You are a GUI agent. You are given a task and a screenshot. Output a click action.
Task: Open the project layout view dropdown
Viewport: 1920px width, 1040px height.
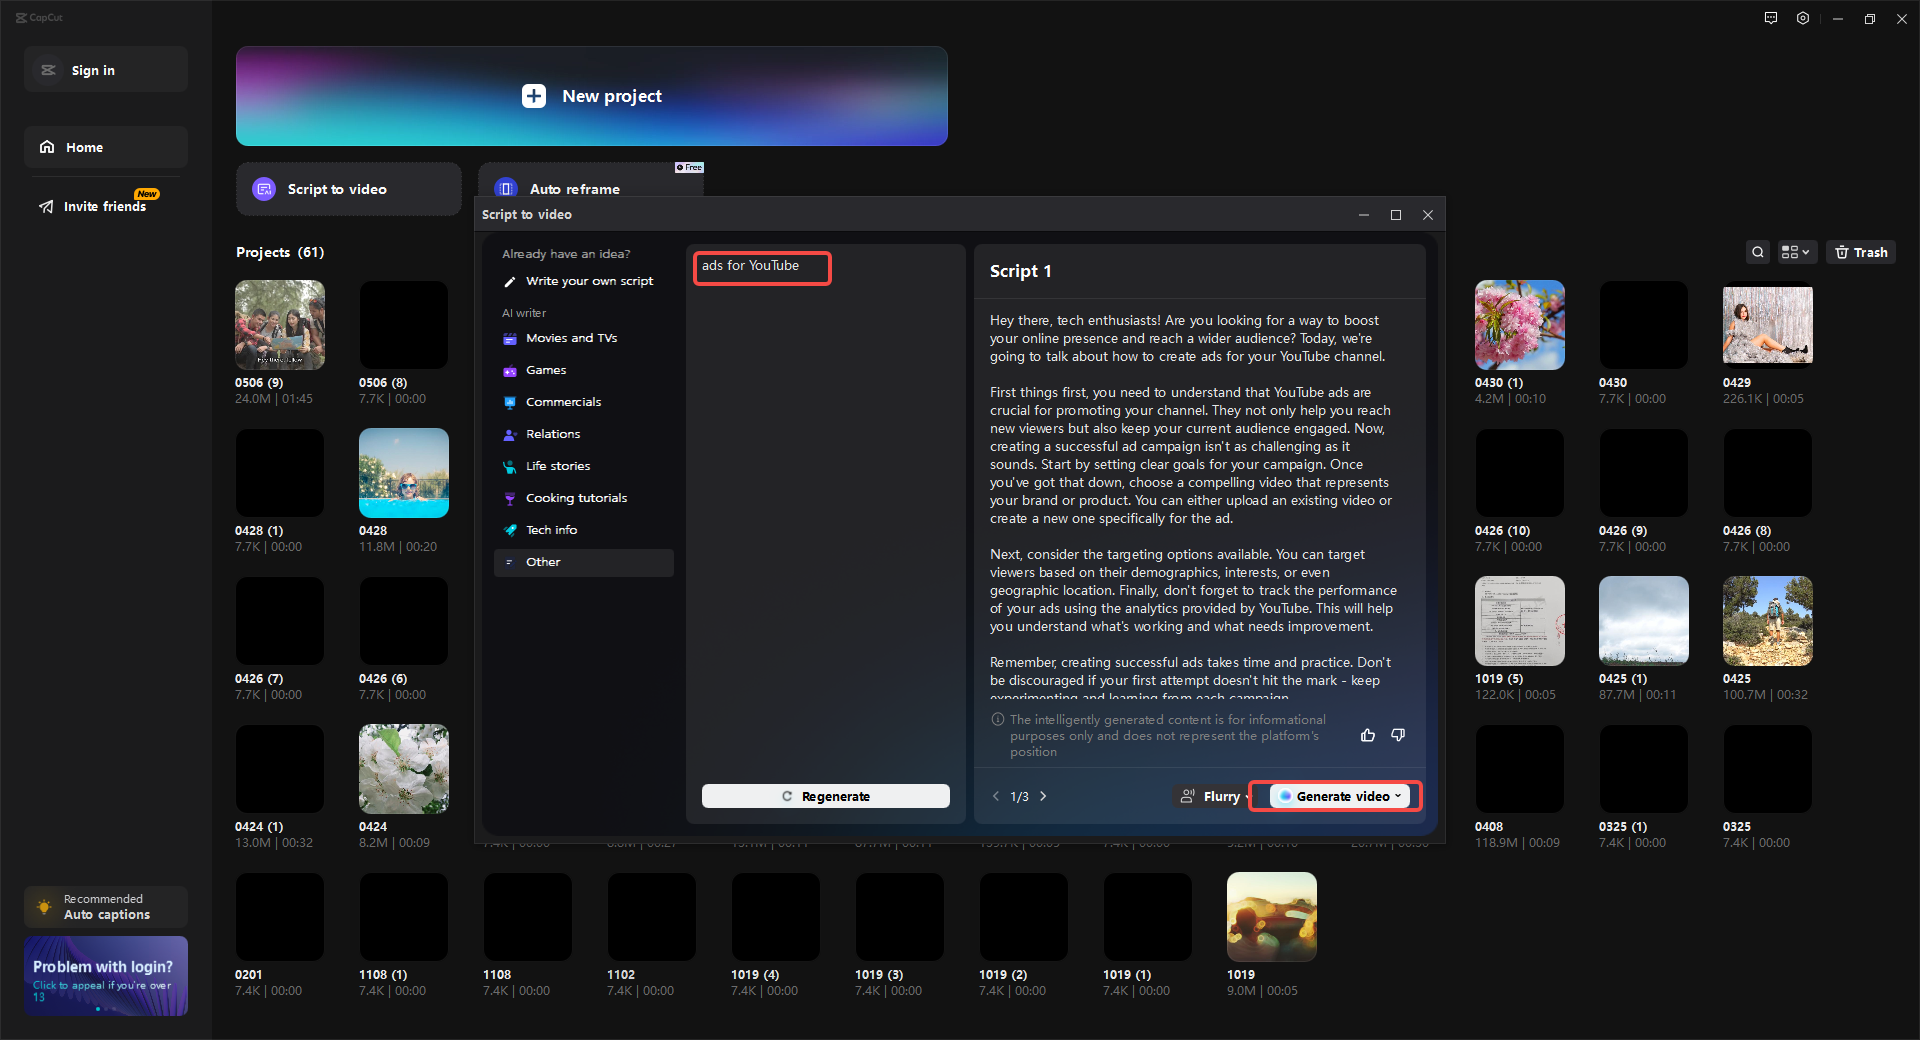pyautogui.click(x=1795, y=252)
